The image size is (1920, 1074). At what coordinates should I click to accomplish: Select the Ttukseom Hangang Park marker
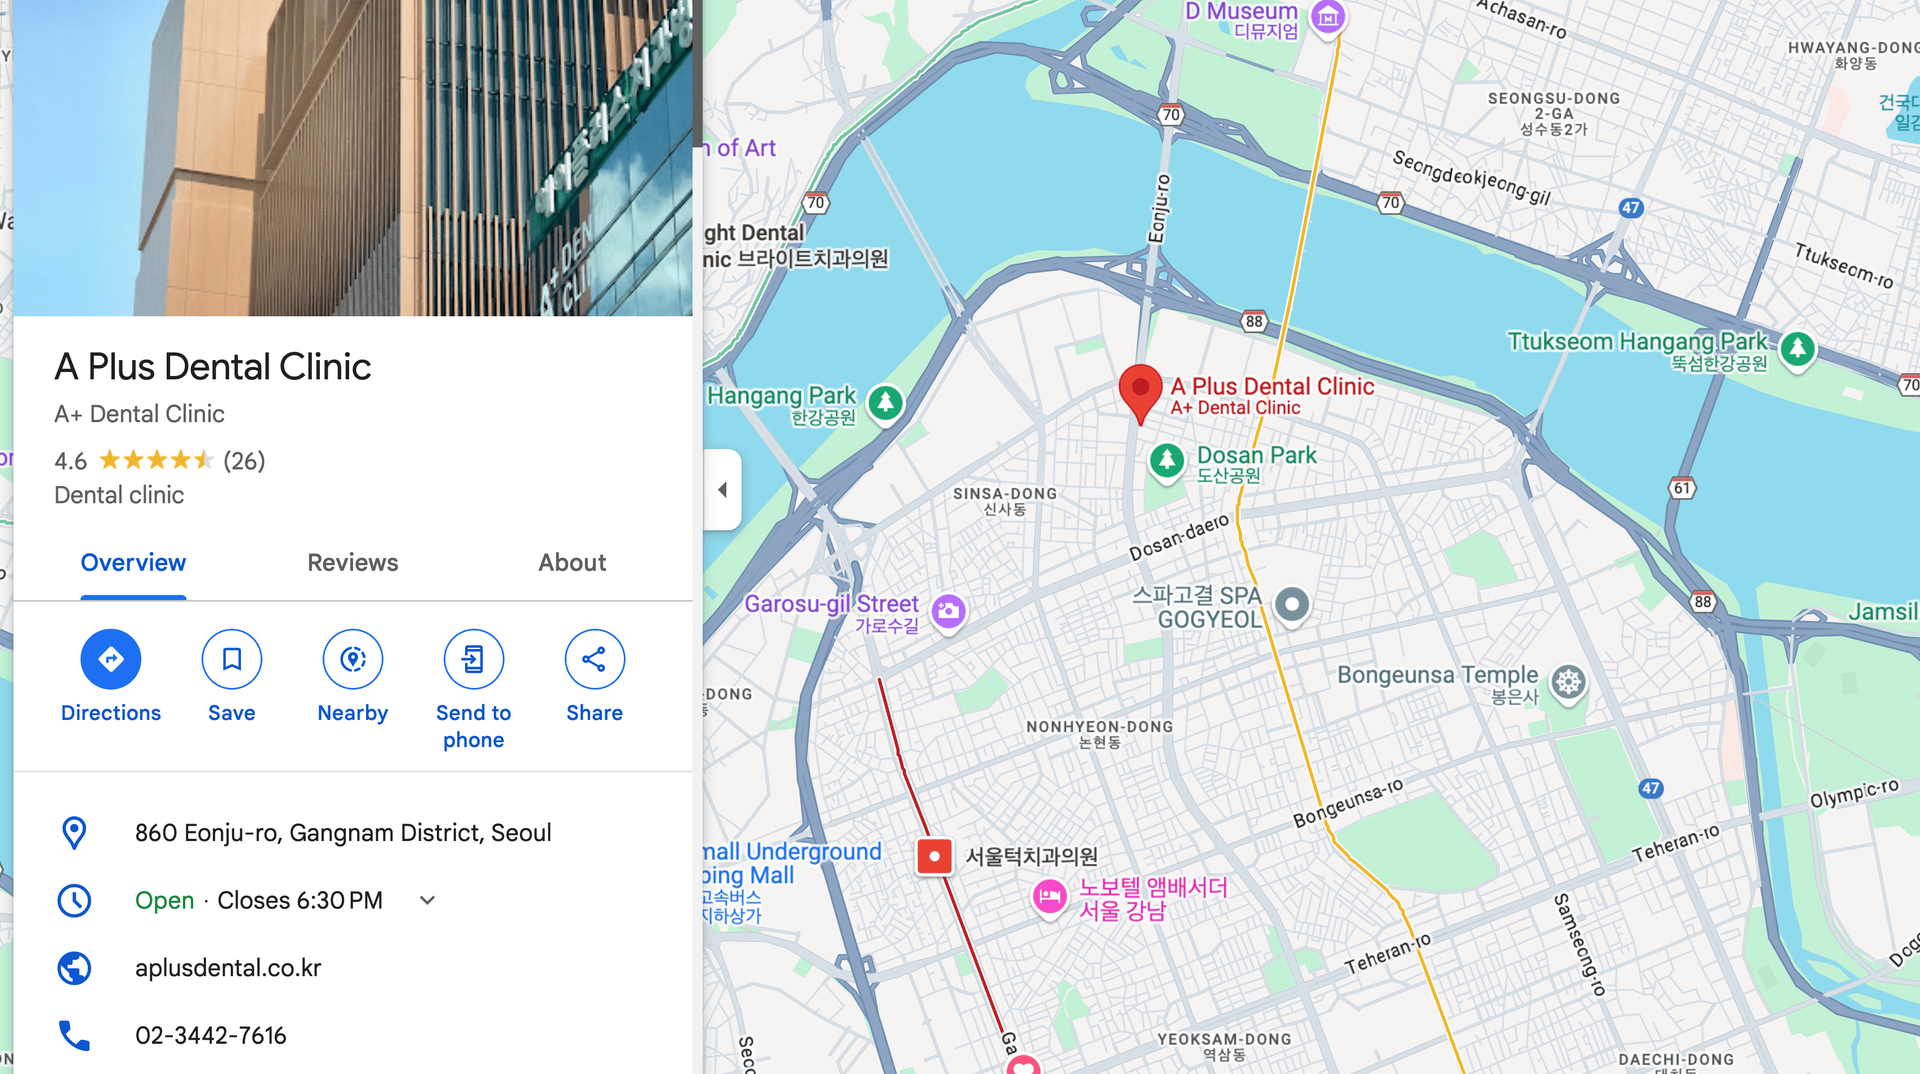pyautogui.click(x=1797, y=349)
